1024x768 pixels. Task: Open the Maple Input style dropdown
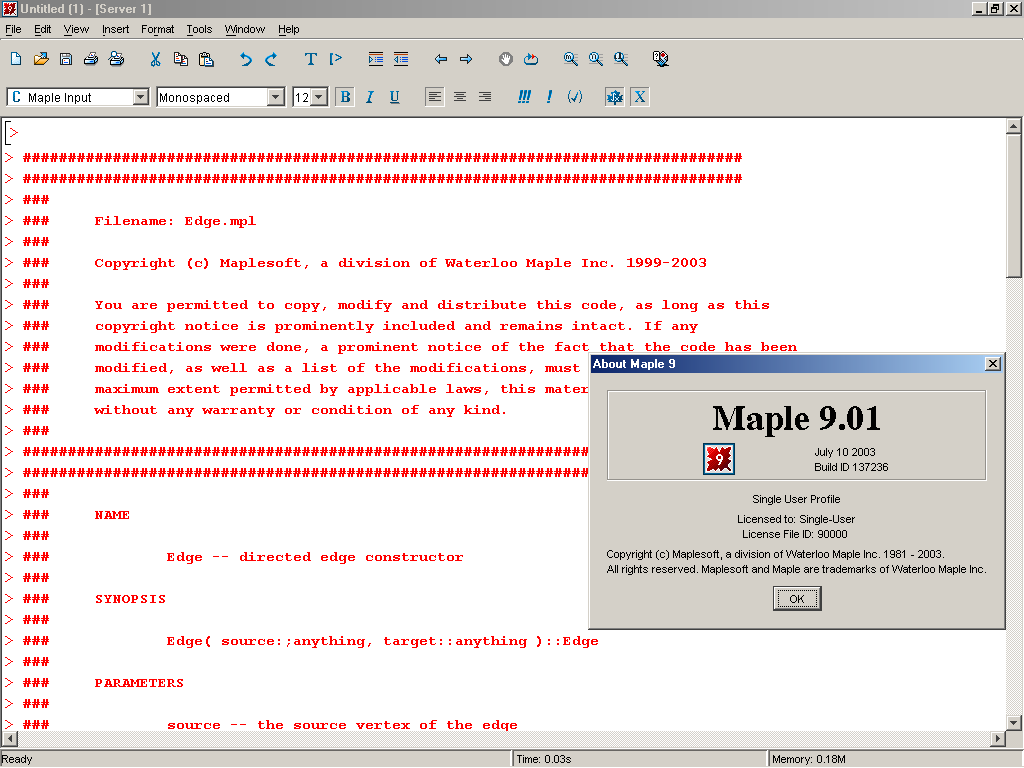coord(140,97)
